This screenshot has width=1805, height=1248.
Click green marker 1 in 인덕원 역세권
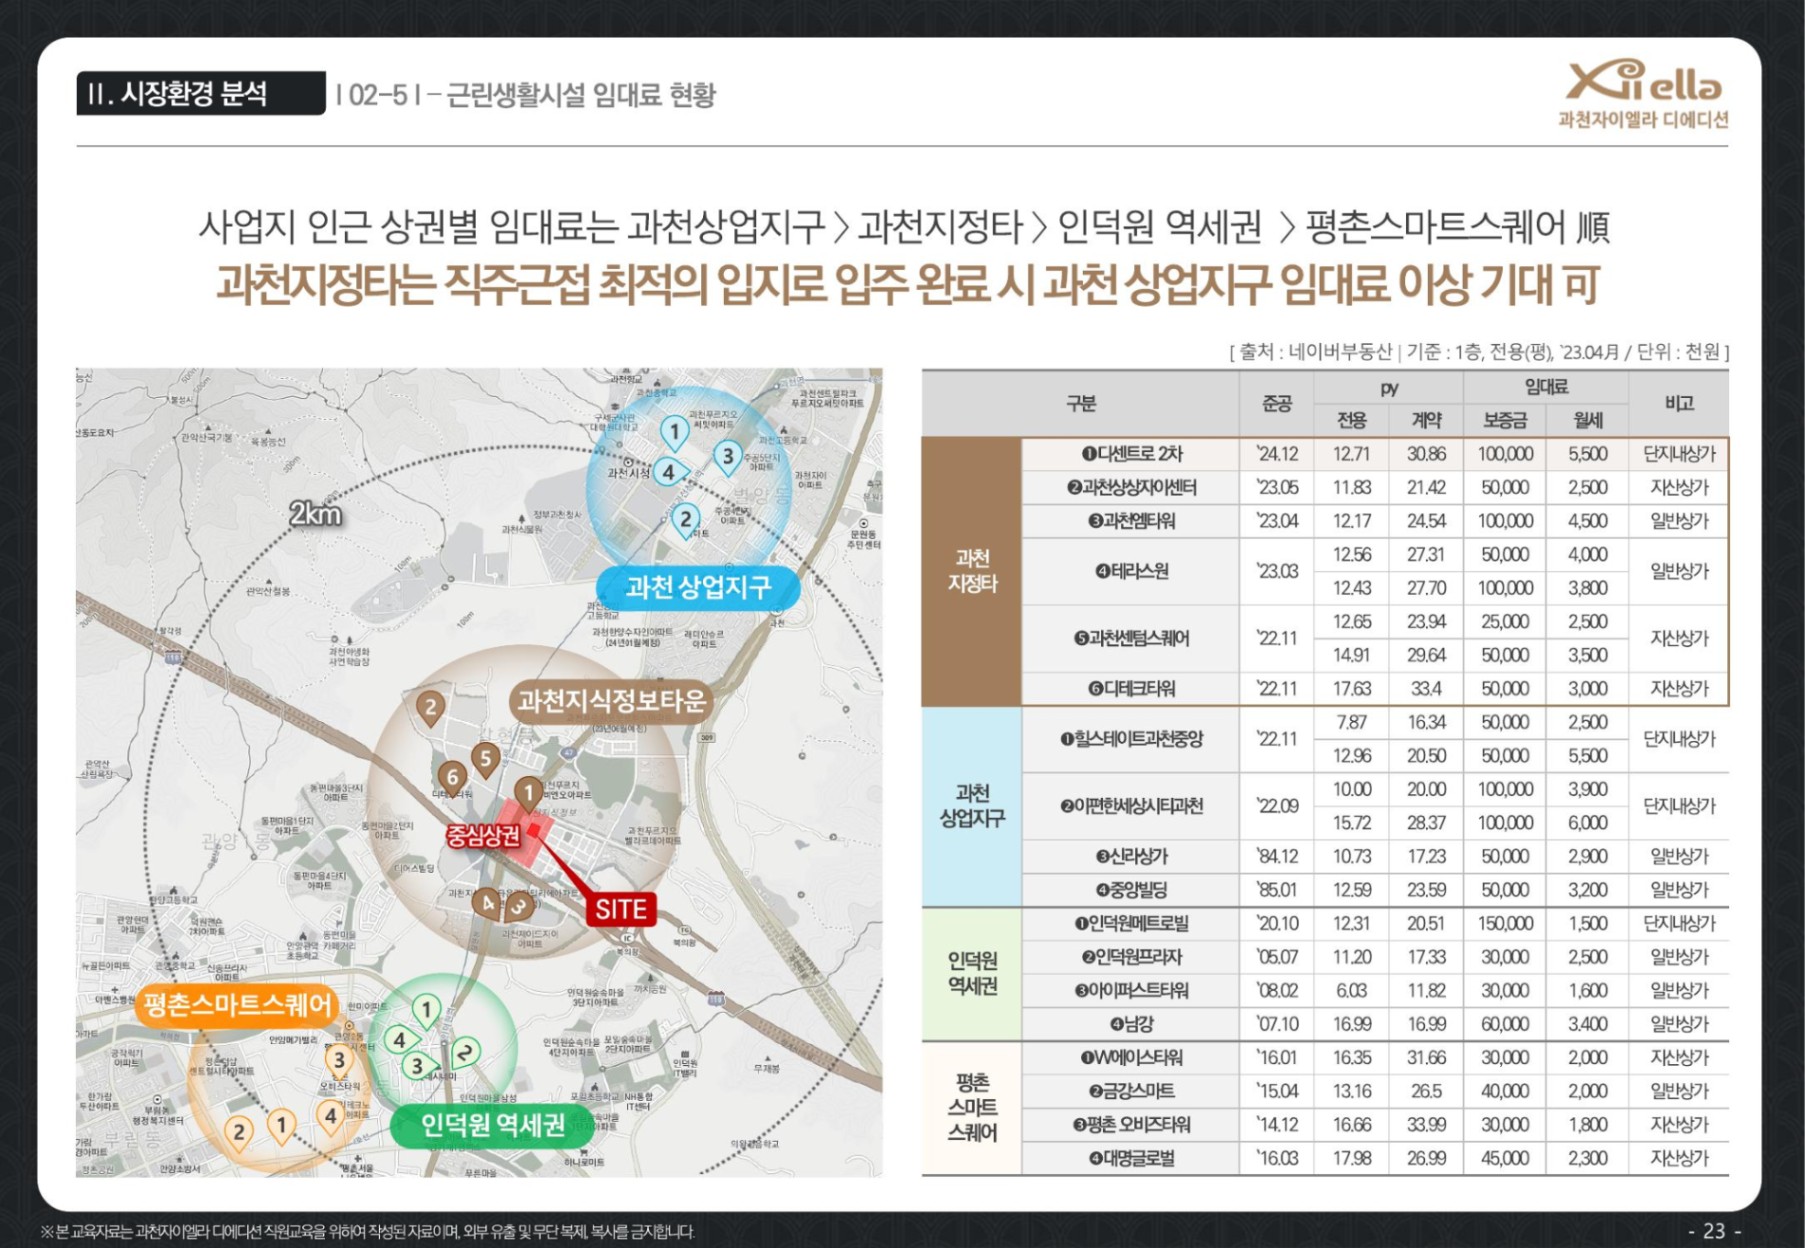[427, 1010]
